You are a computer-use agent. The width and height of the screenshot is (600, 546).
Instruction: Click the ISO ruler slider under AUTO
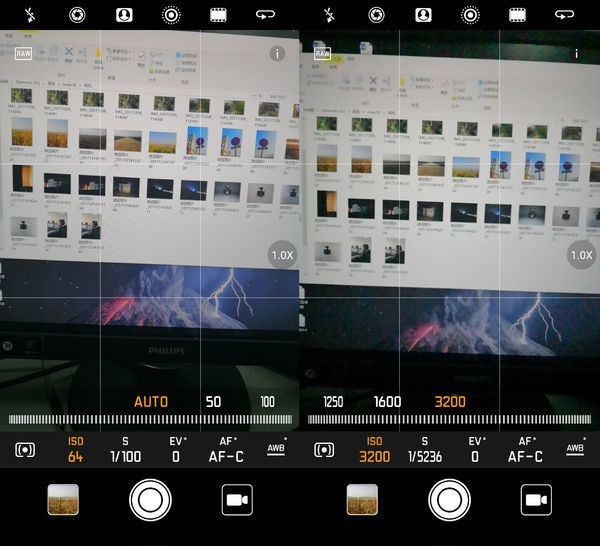150,419
